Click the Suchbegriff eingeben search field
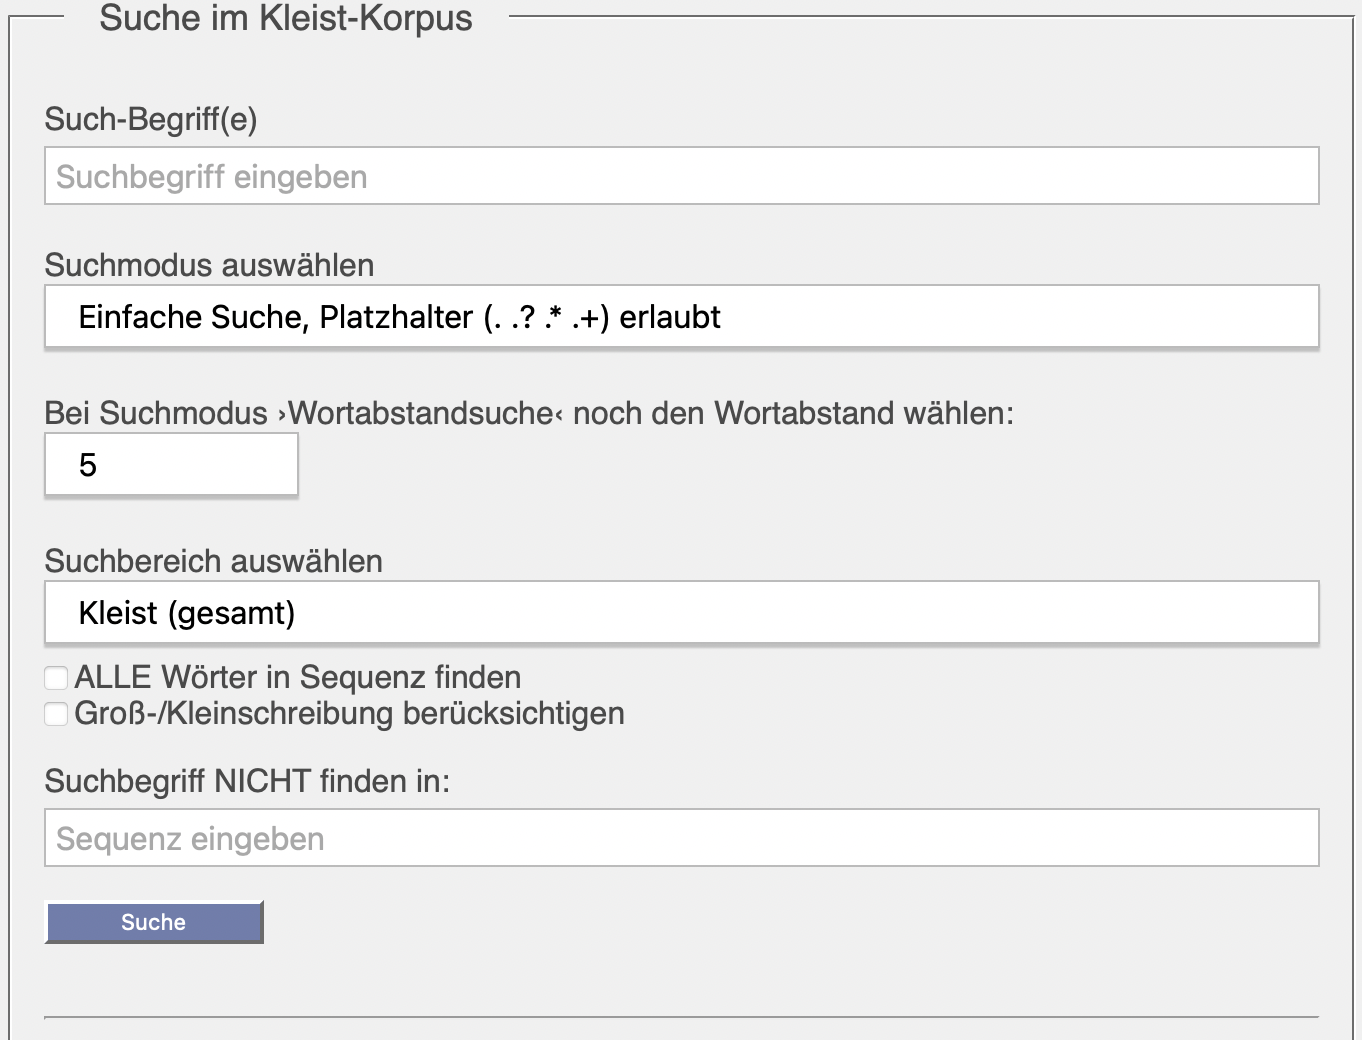 coord(681,177)
